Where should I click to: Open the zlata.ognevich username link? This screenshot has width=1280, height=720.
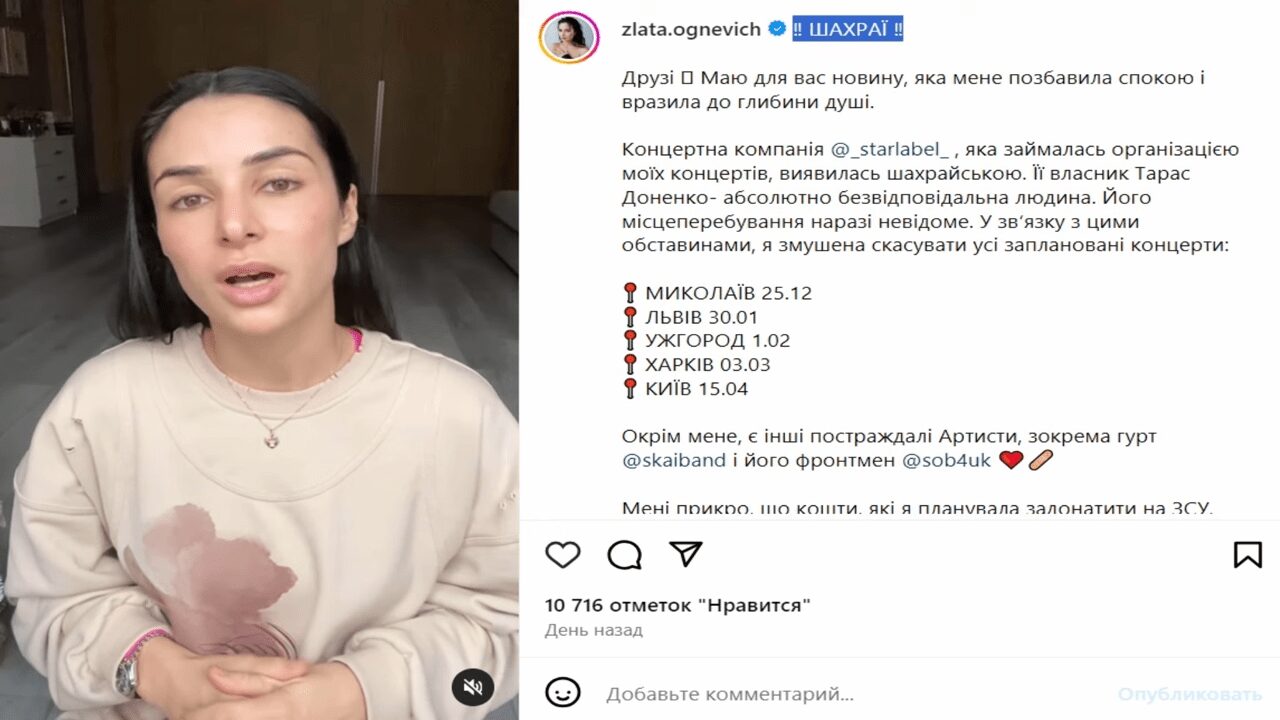pos(690,29)
